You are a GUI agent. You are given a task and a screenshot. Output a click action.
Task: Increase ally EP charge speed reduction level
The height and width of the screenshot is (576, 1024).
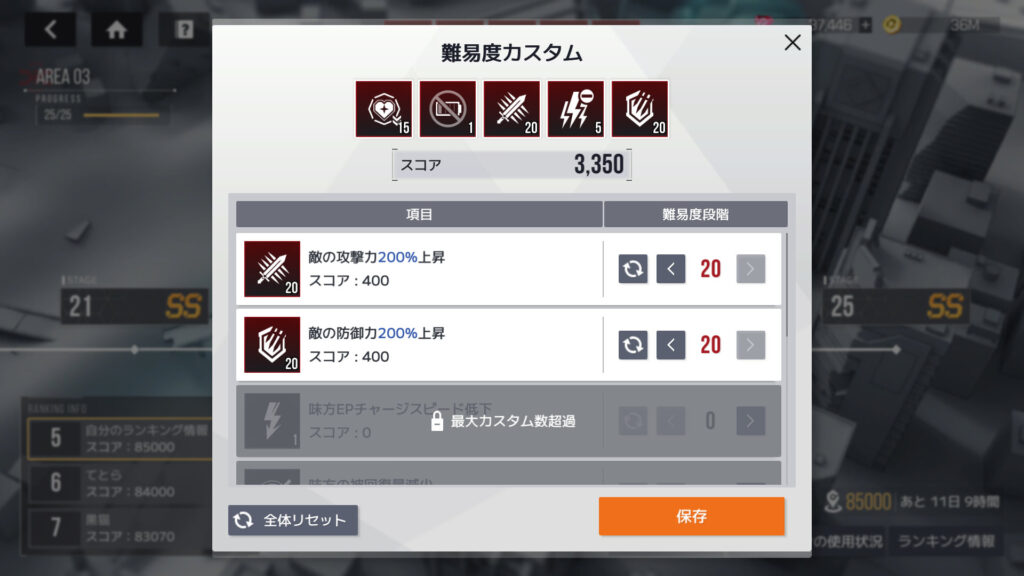750,421
